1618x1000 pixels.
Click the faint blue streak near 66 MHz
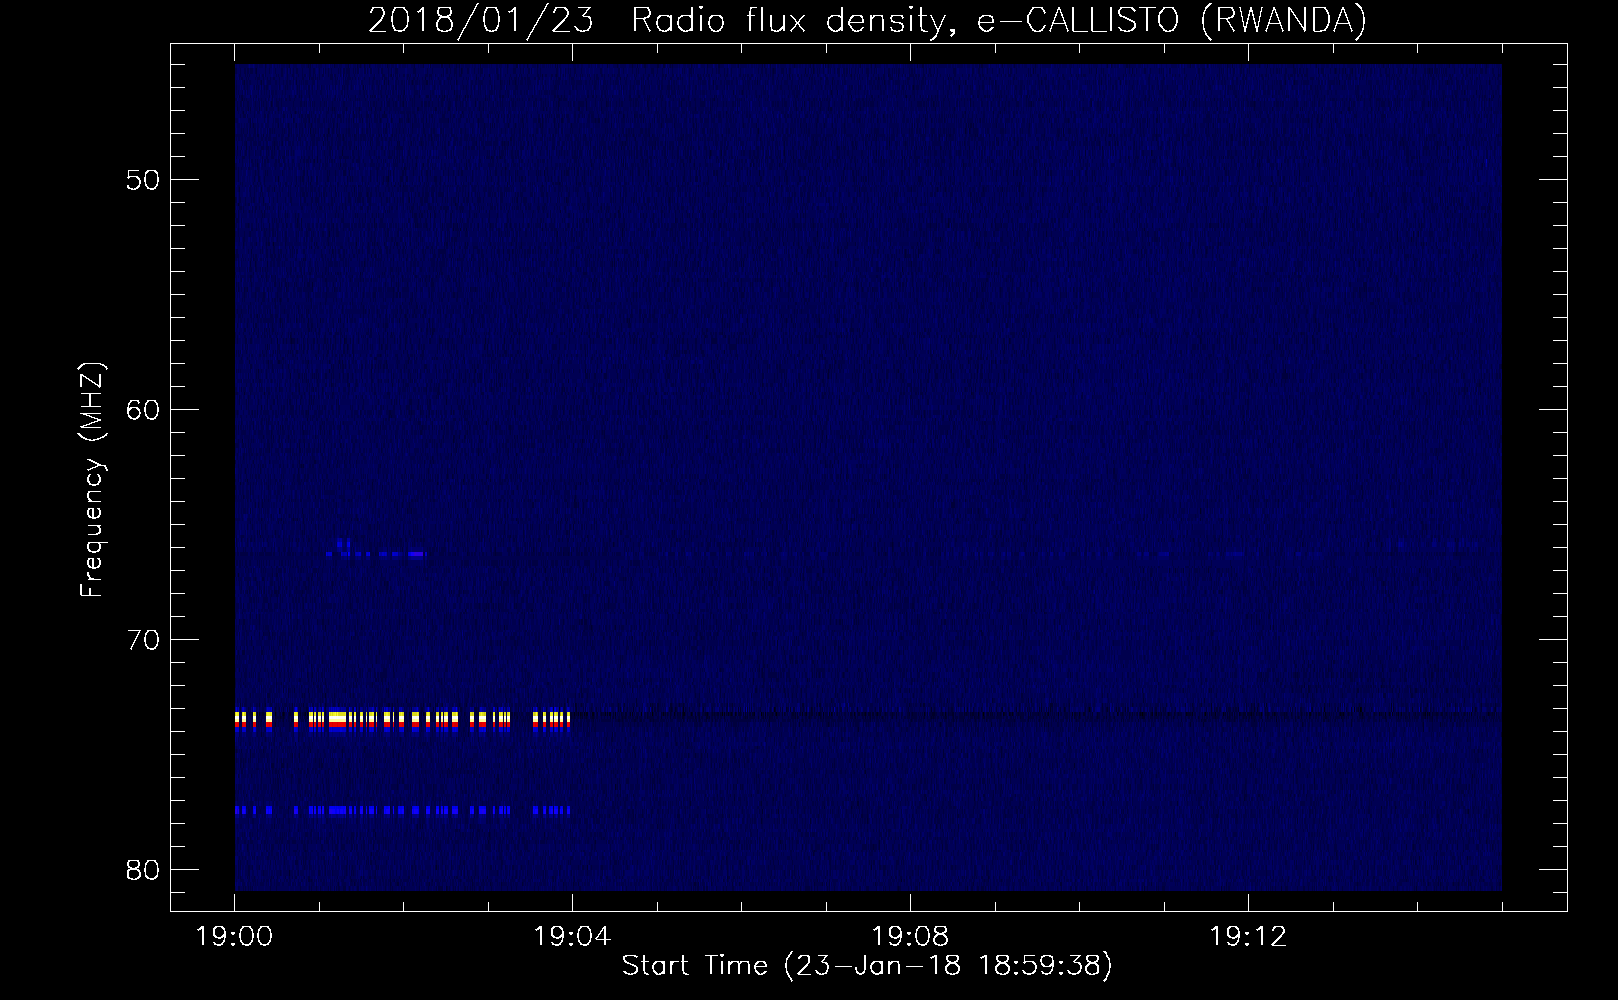(x=375, y=552)
